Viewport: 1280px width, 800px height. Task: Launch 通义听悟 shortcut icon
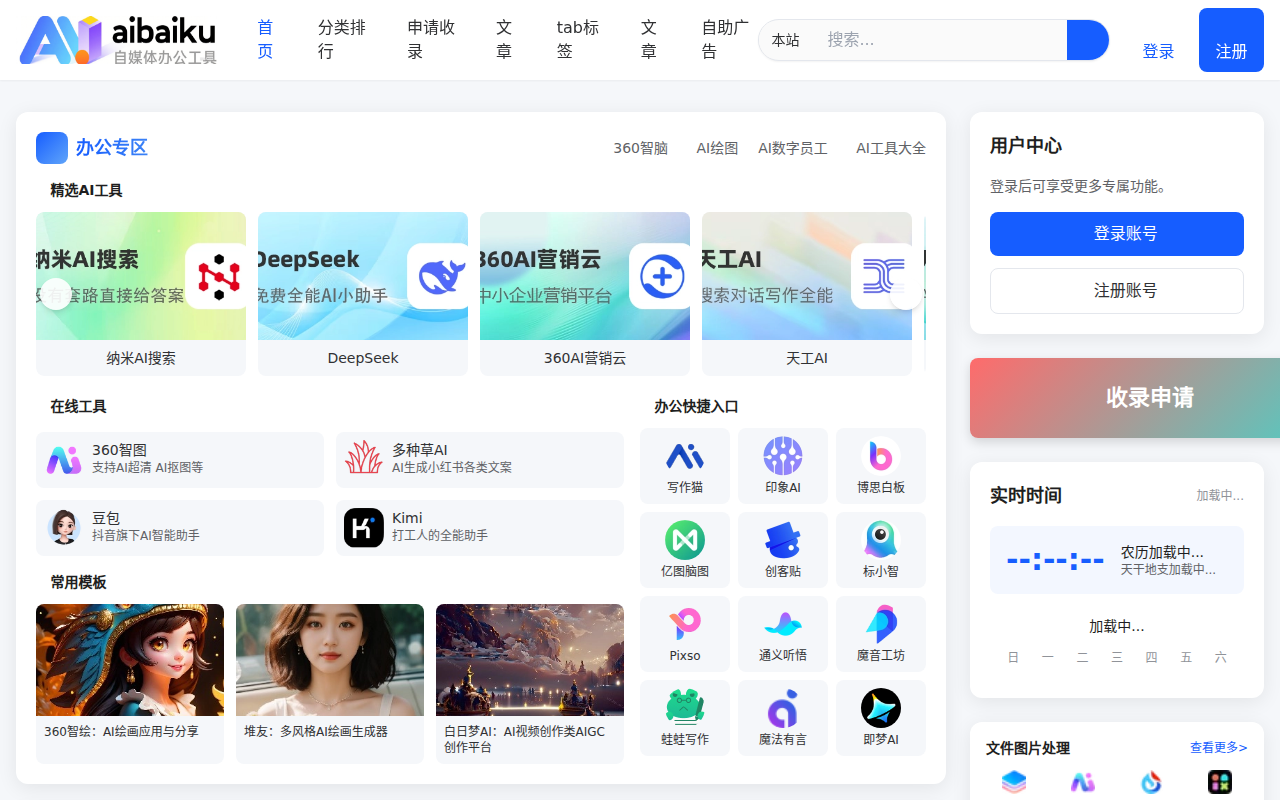pos(783,624)
